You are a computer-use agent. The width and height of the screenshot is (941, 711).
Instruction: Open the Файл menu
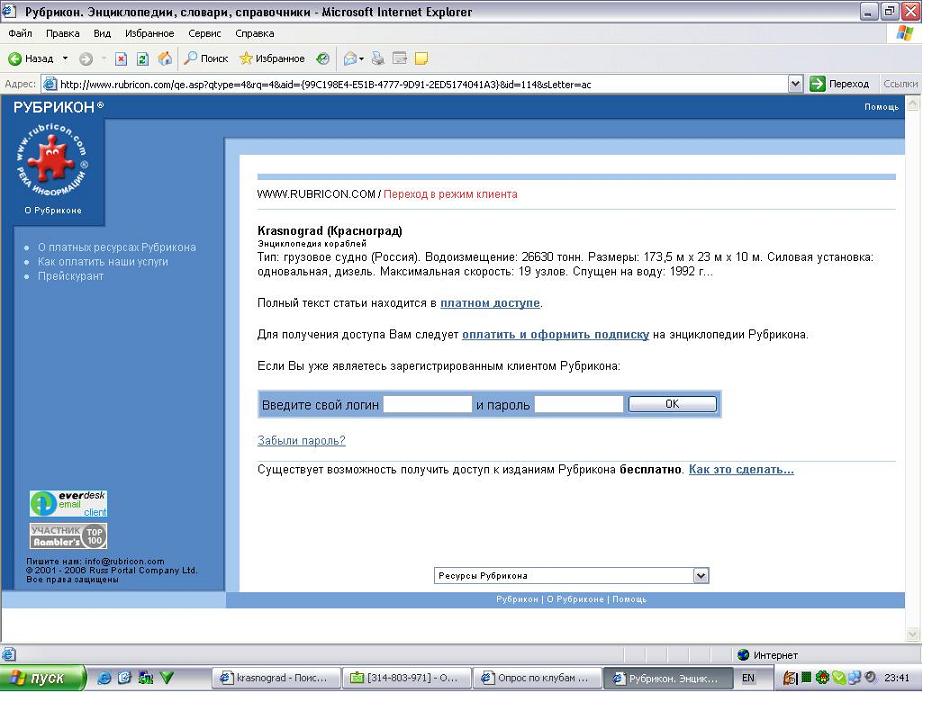pos(20,34)
